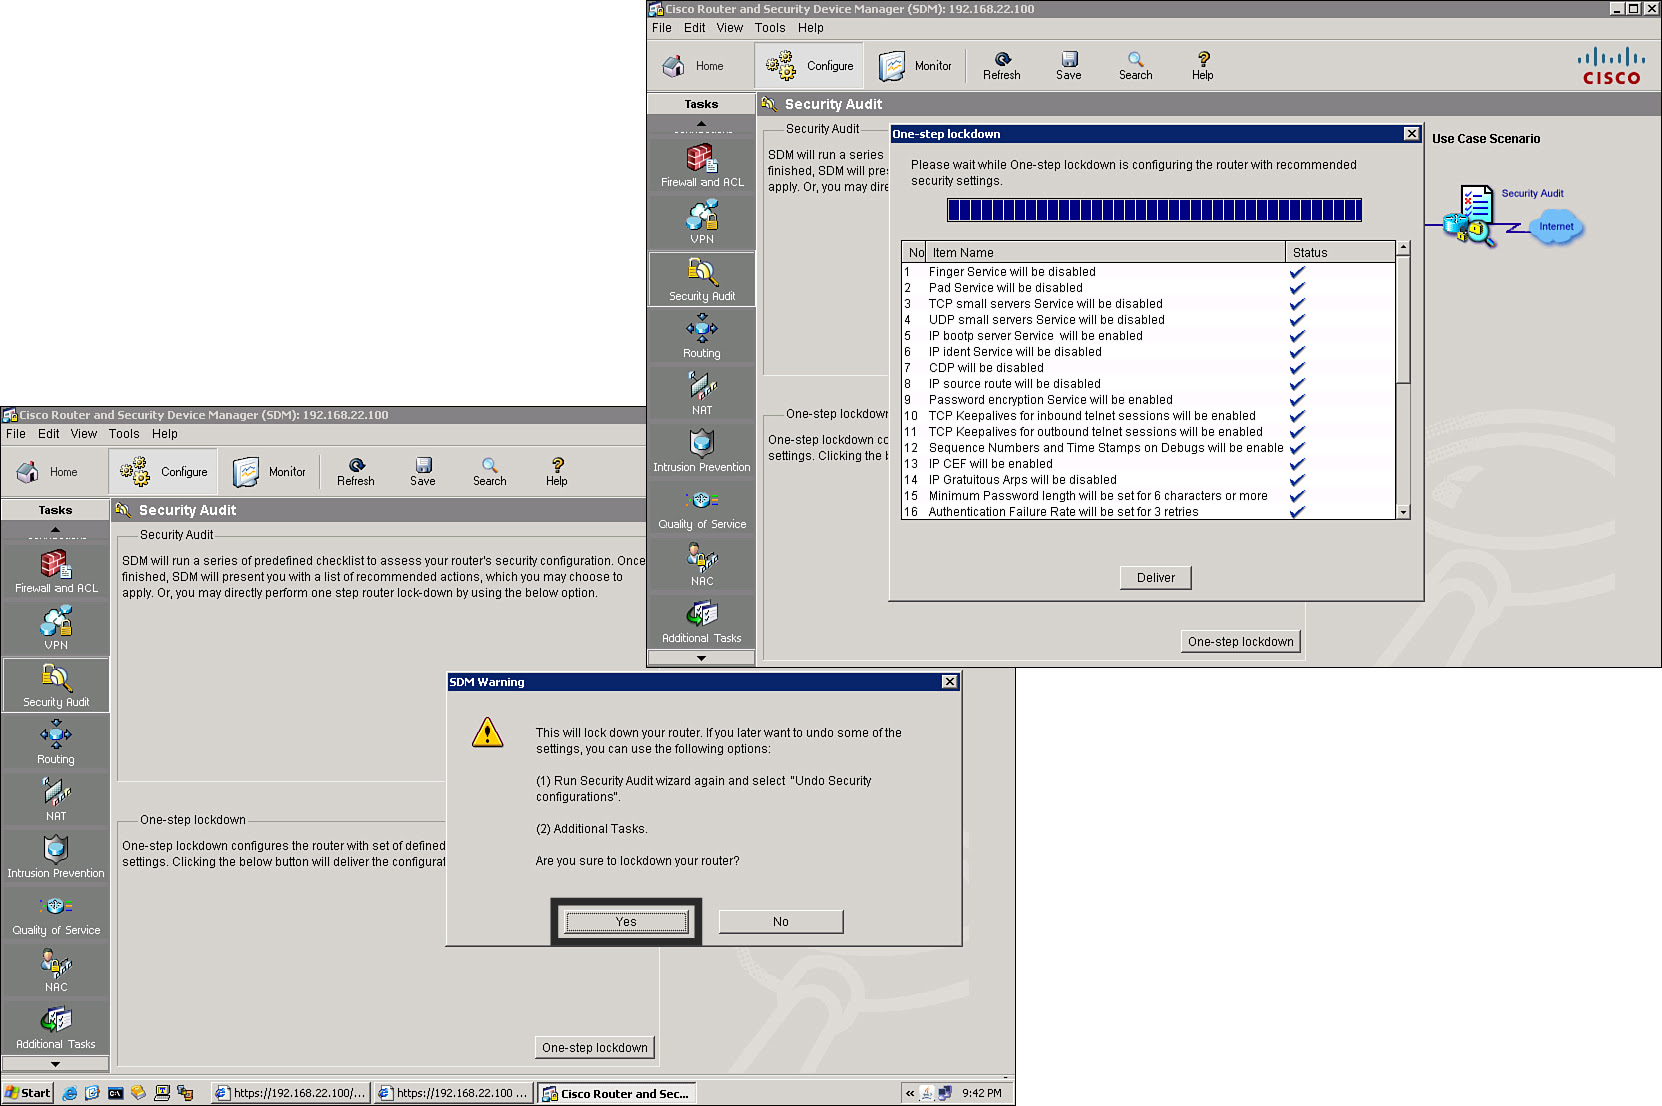Click Search in upper window toolbar
This screenshot has width=1662, height=1106.
1136,66
